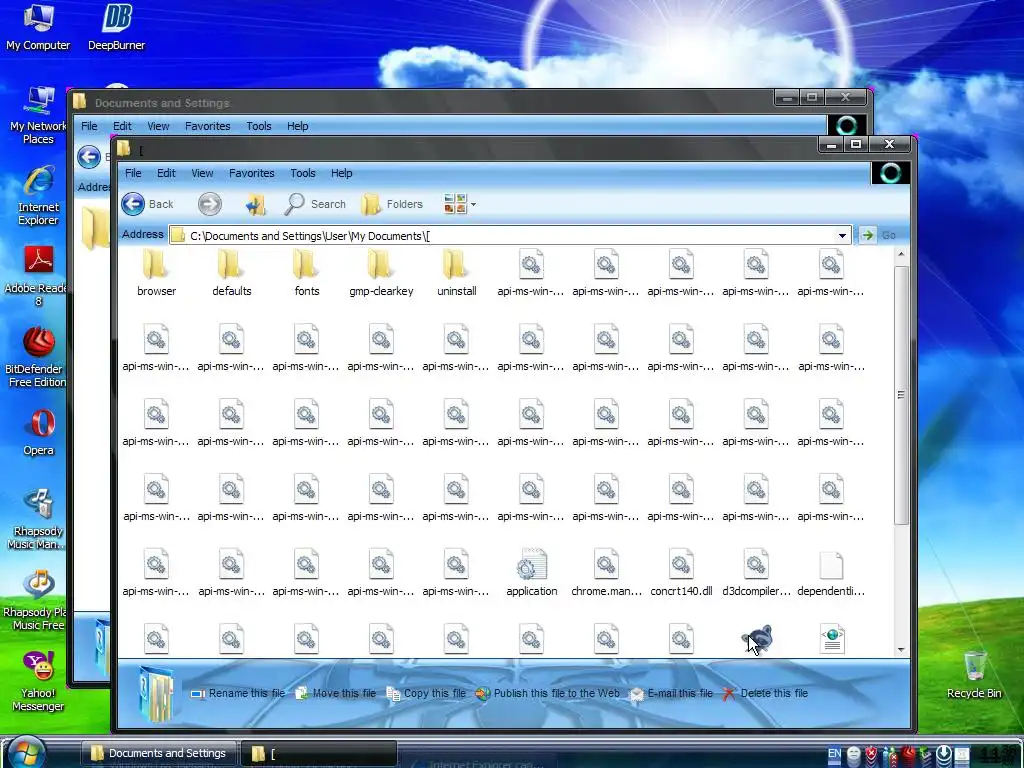This screenshot has width=1024, height=768.
Task: Go Back in the front Explorer window
Action: coord(148,204)
